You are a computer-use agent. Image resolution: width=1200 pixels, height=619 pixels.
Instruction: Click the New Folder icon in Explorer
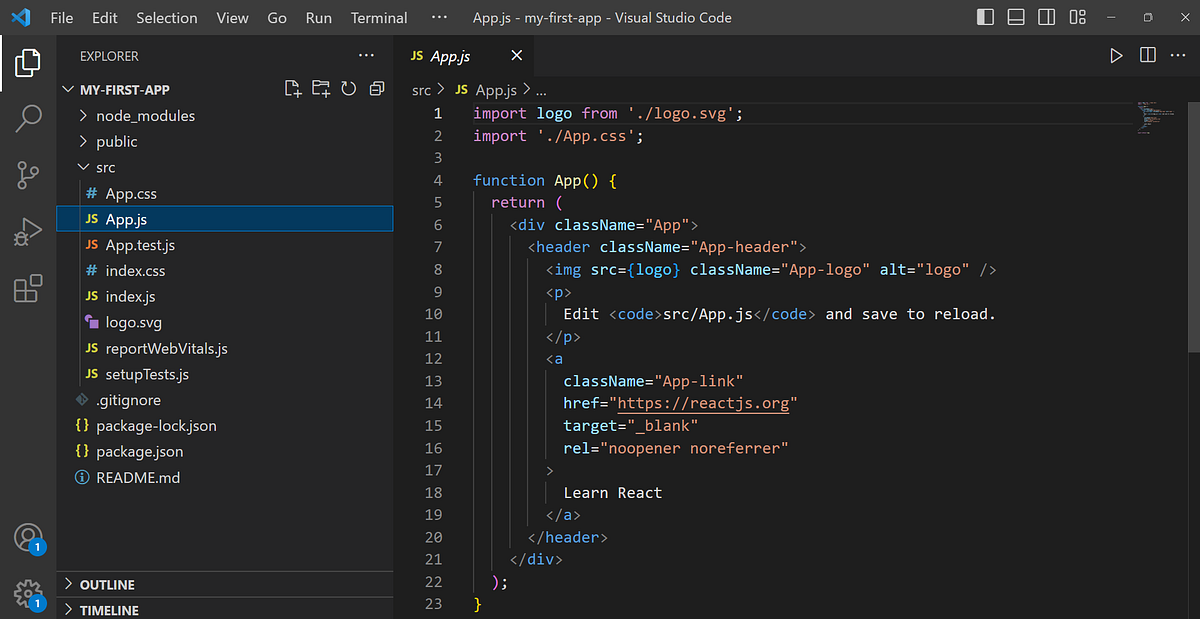coord(321,89)
